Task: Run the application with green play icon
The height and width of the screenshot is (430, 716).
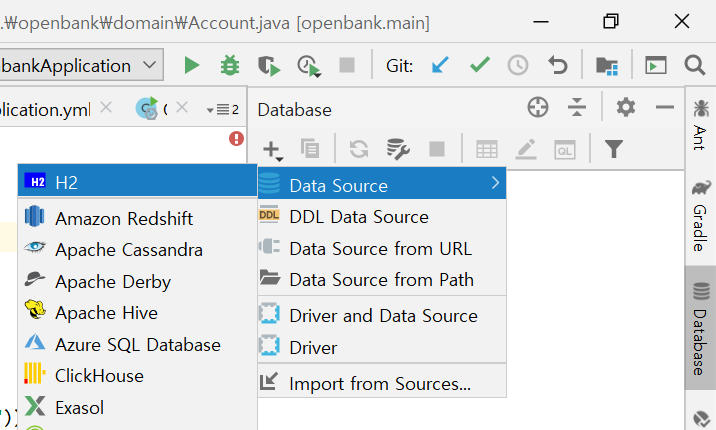Action: 192,65
